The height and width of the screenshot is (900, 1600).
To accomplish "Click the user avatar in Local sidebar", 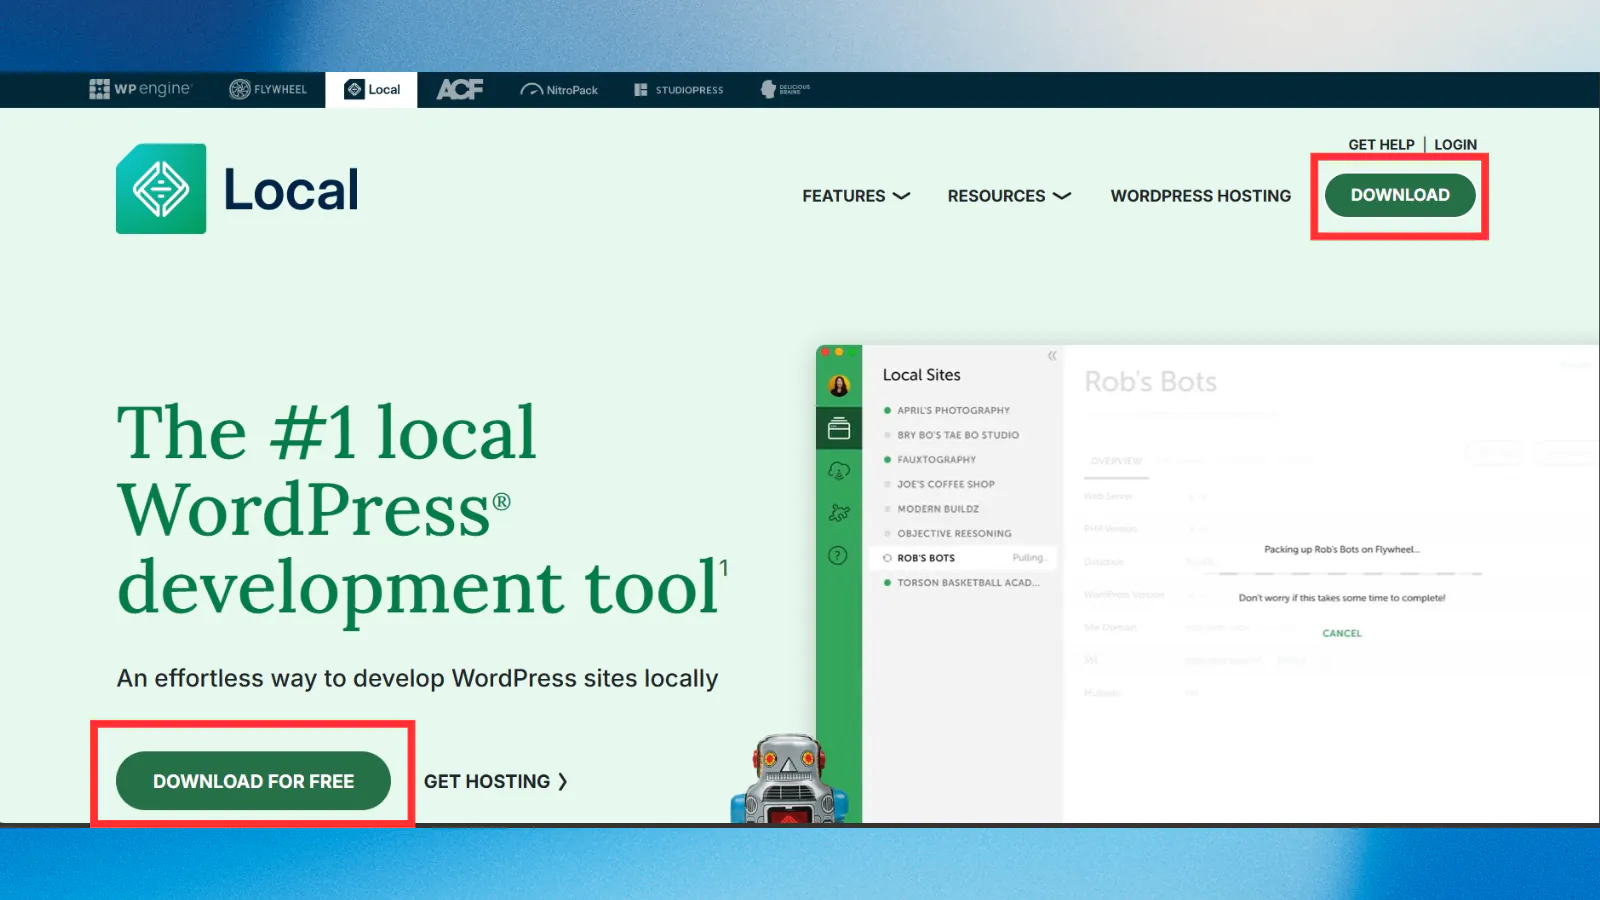I will [839, 385].
